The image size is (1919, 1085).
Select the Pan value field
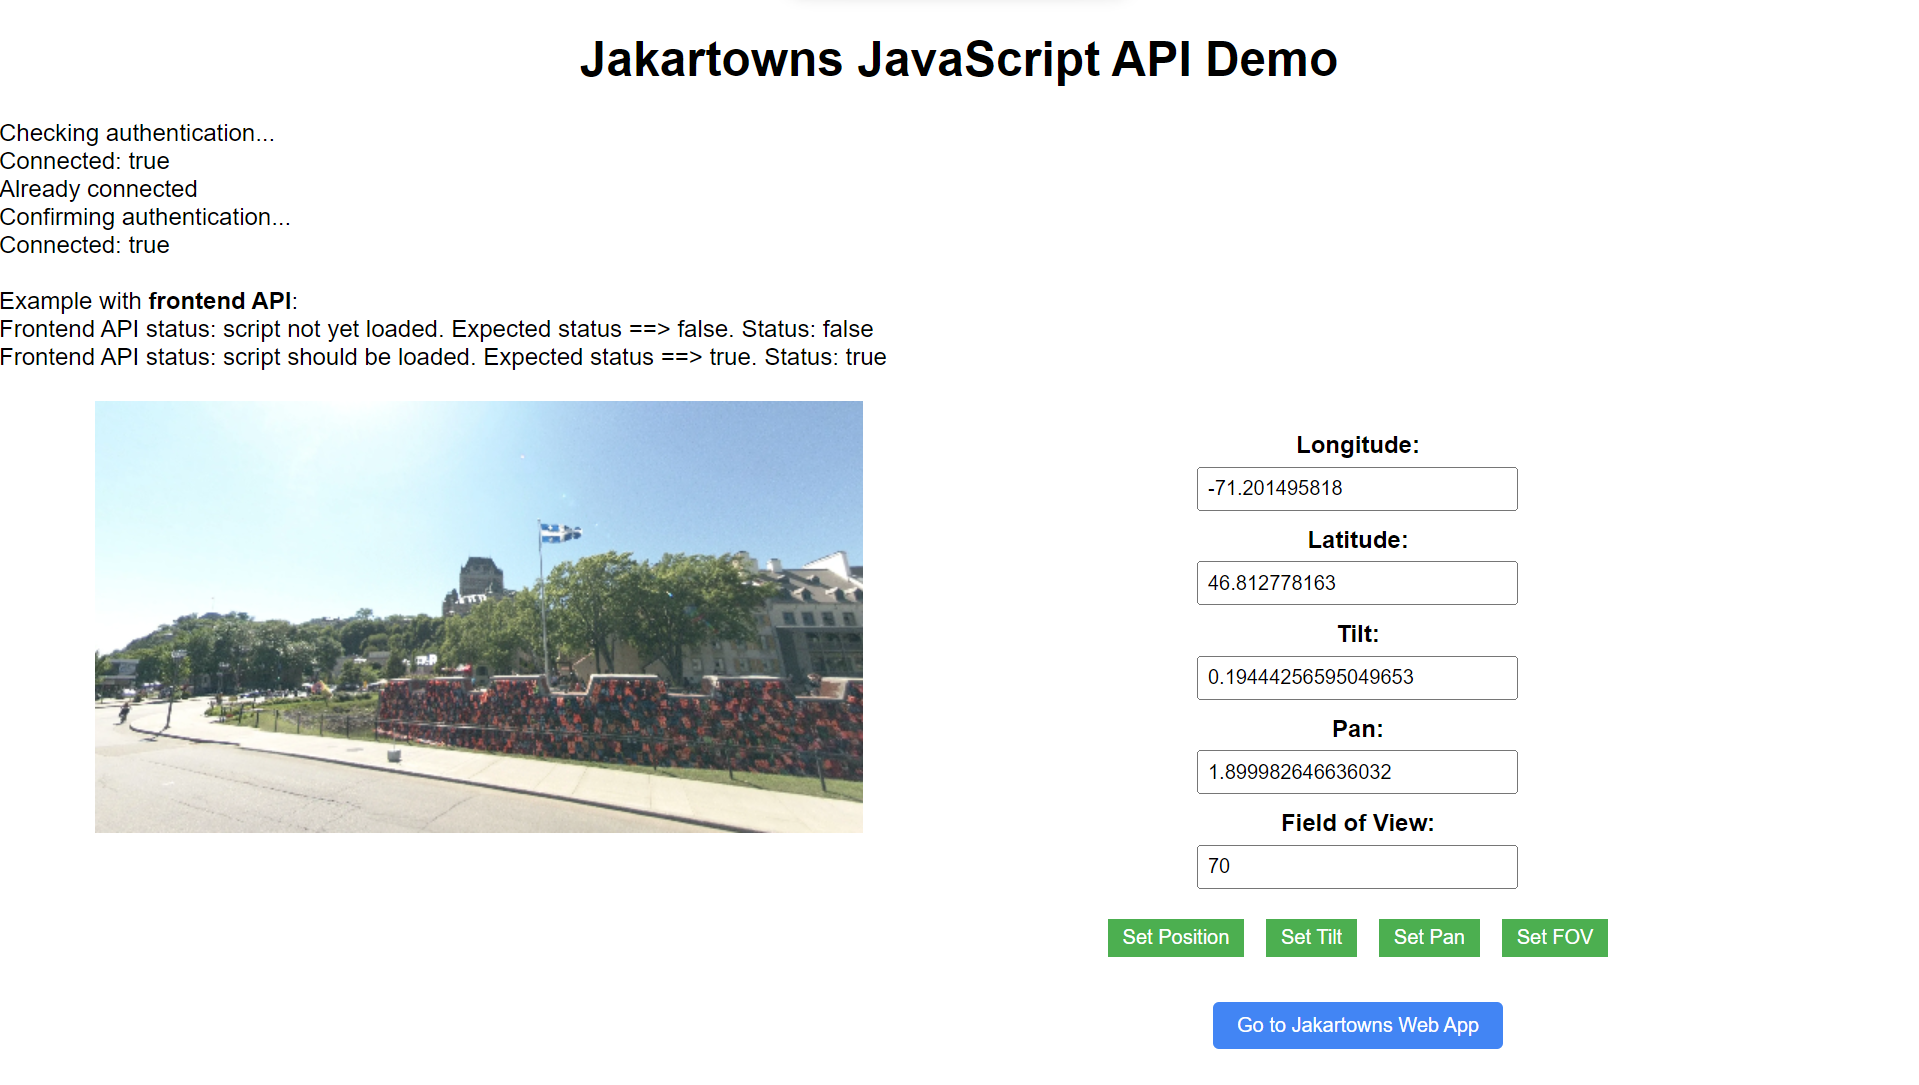point(1357,772)
